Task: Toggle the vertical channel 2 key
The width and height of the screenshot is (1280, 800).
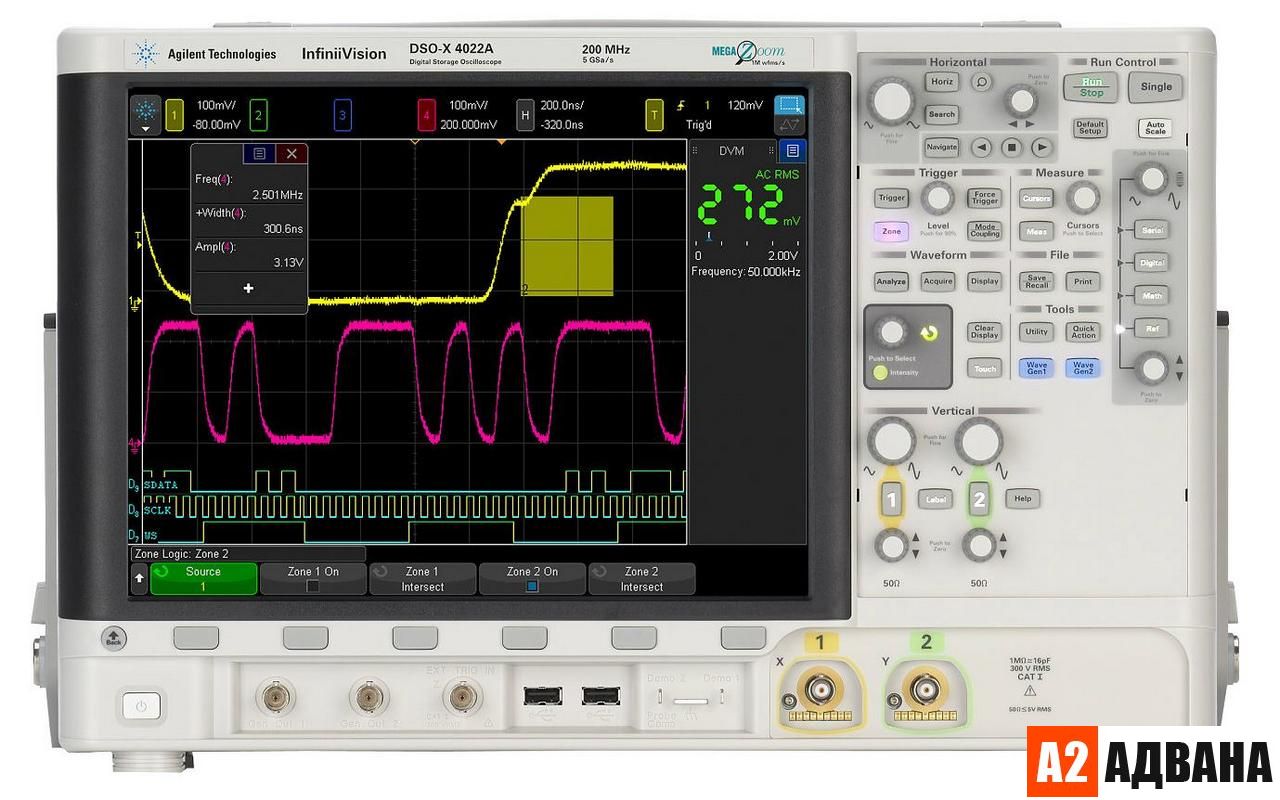Action: pos(979,499)
